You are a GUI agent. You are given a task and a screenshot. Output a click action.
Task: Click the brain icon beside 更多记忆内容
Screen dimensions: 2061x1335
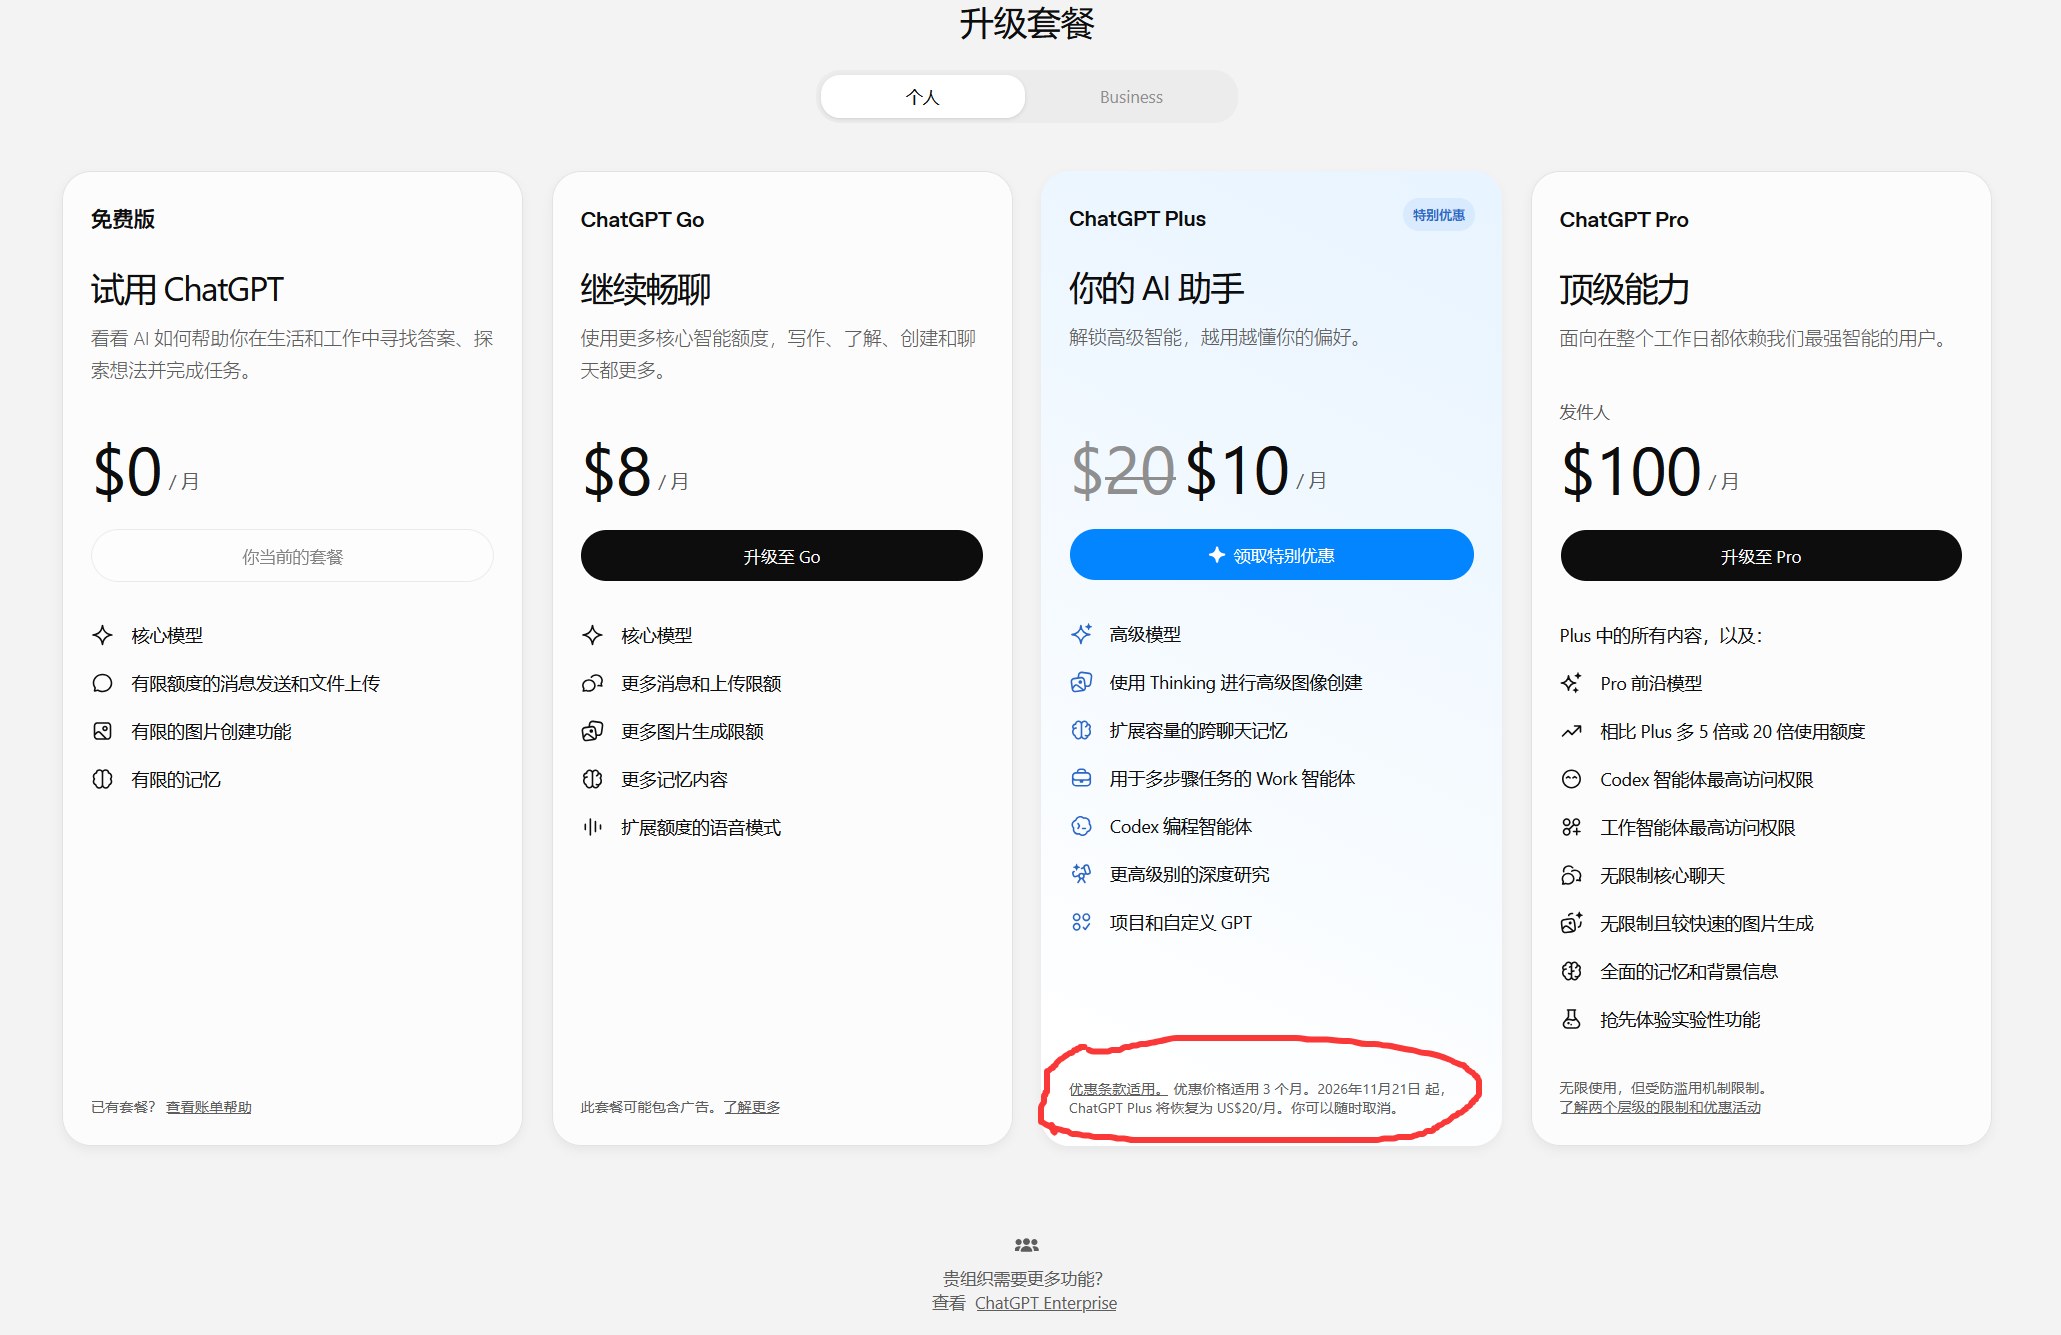click(592, 779)
